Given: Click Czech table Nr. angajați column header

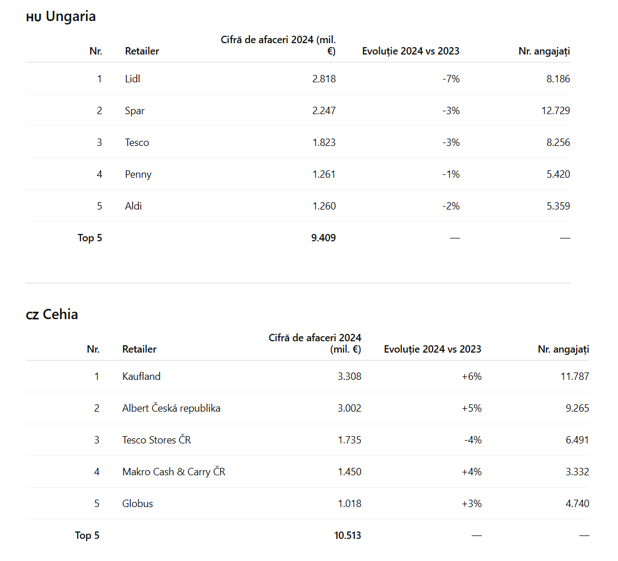Looking at the screenshot, I should pyautogui.click(x=563, y=349).
